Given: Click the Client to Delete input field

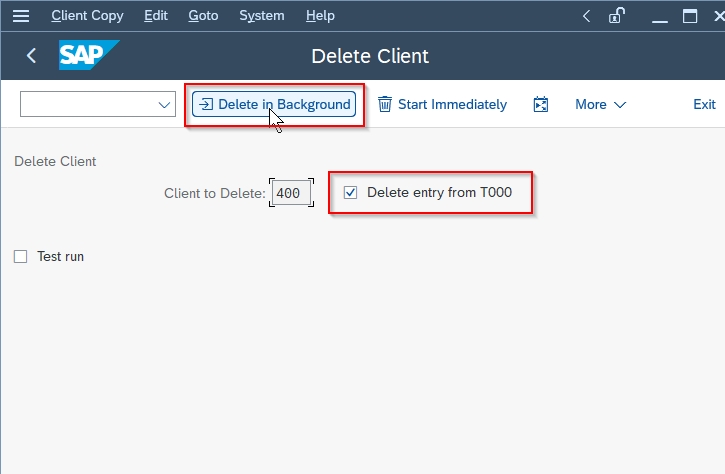Looking at the screenshot, I should [291, 193].
